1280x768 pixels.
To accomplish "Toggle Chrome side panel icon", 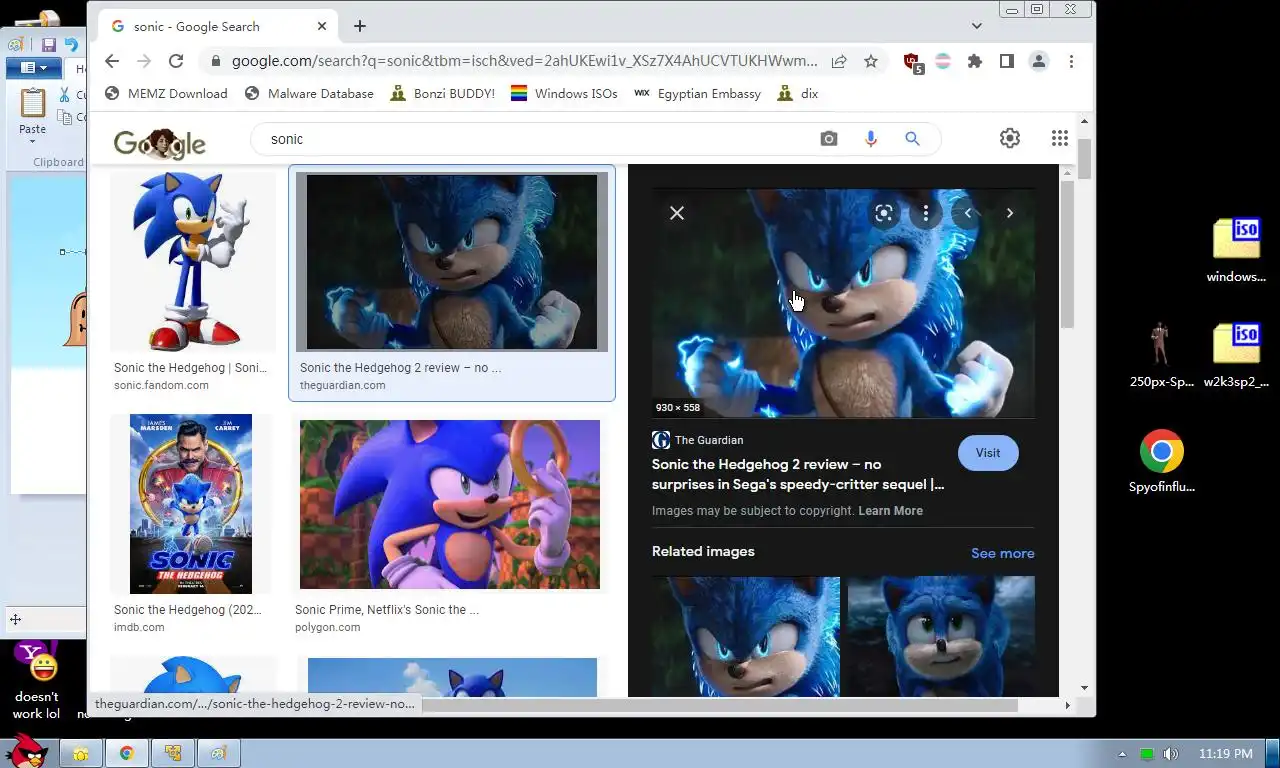I will point(1007,61).
